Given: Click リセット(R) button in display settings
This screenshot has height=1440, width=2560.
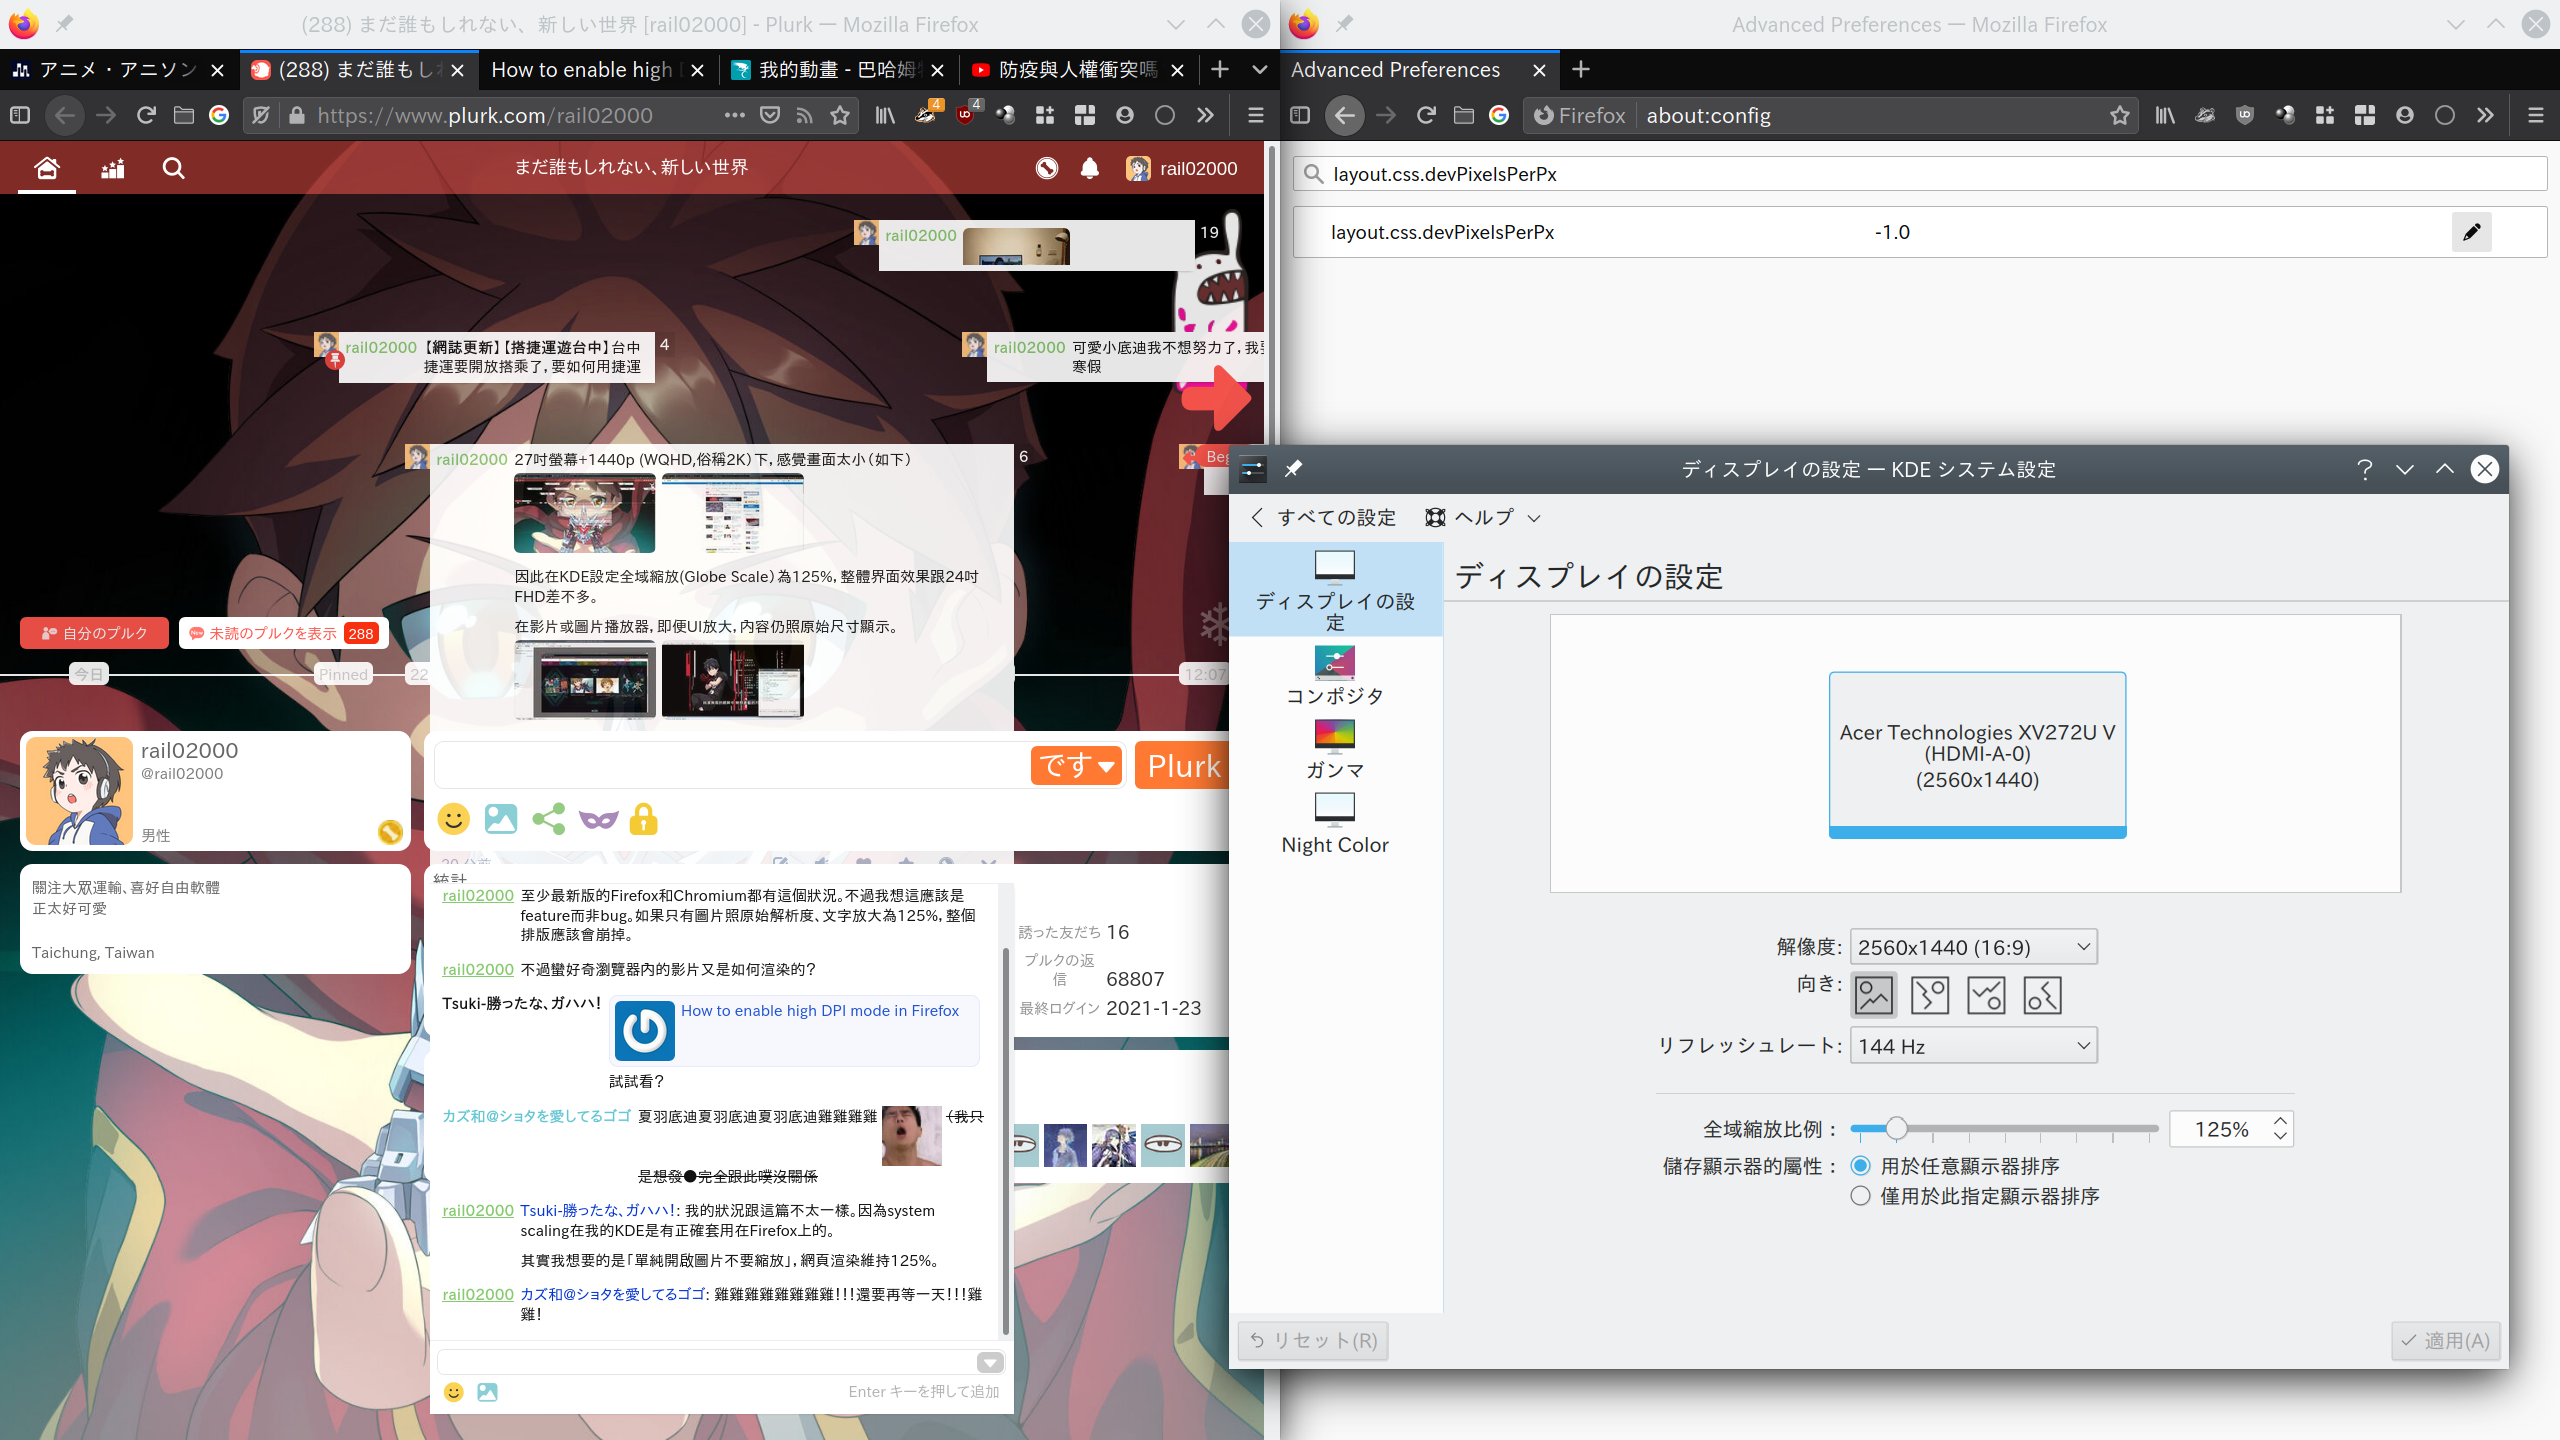Looking at the screenshot, I should 1313,1340.
